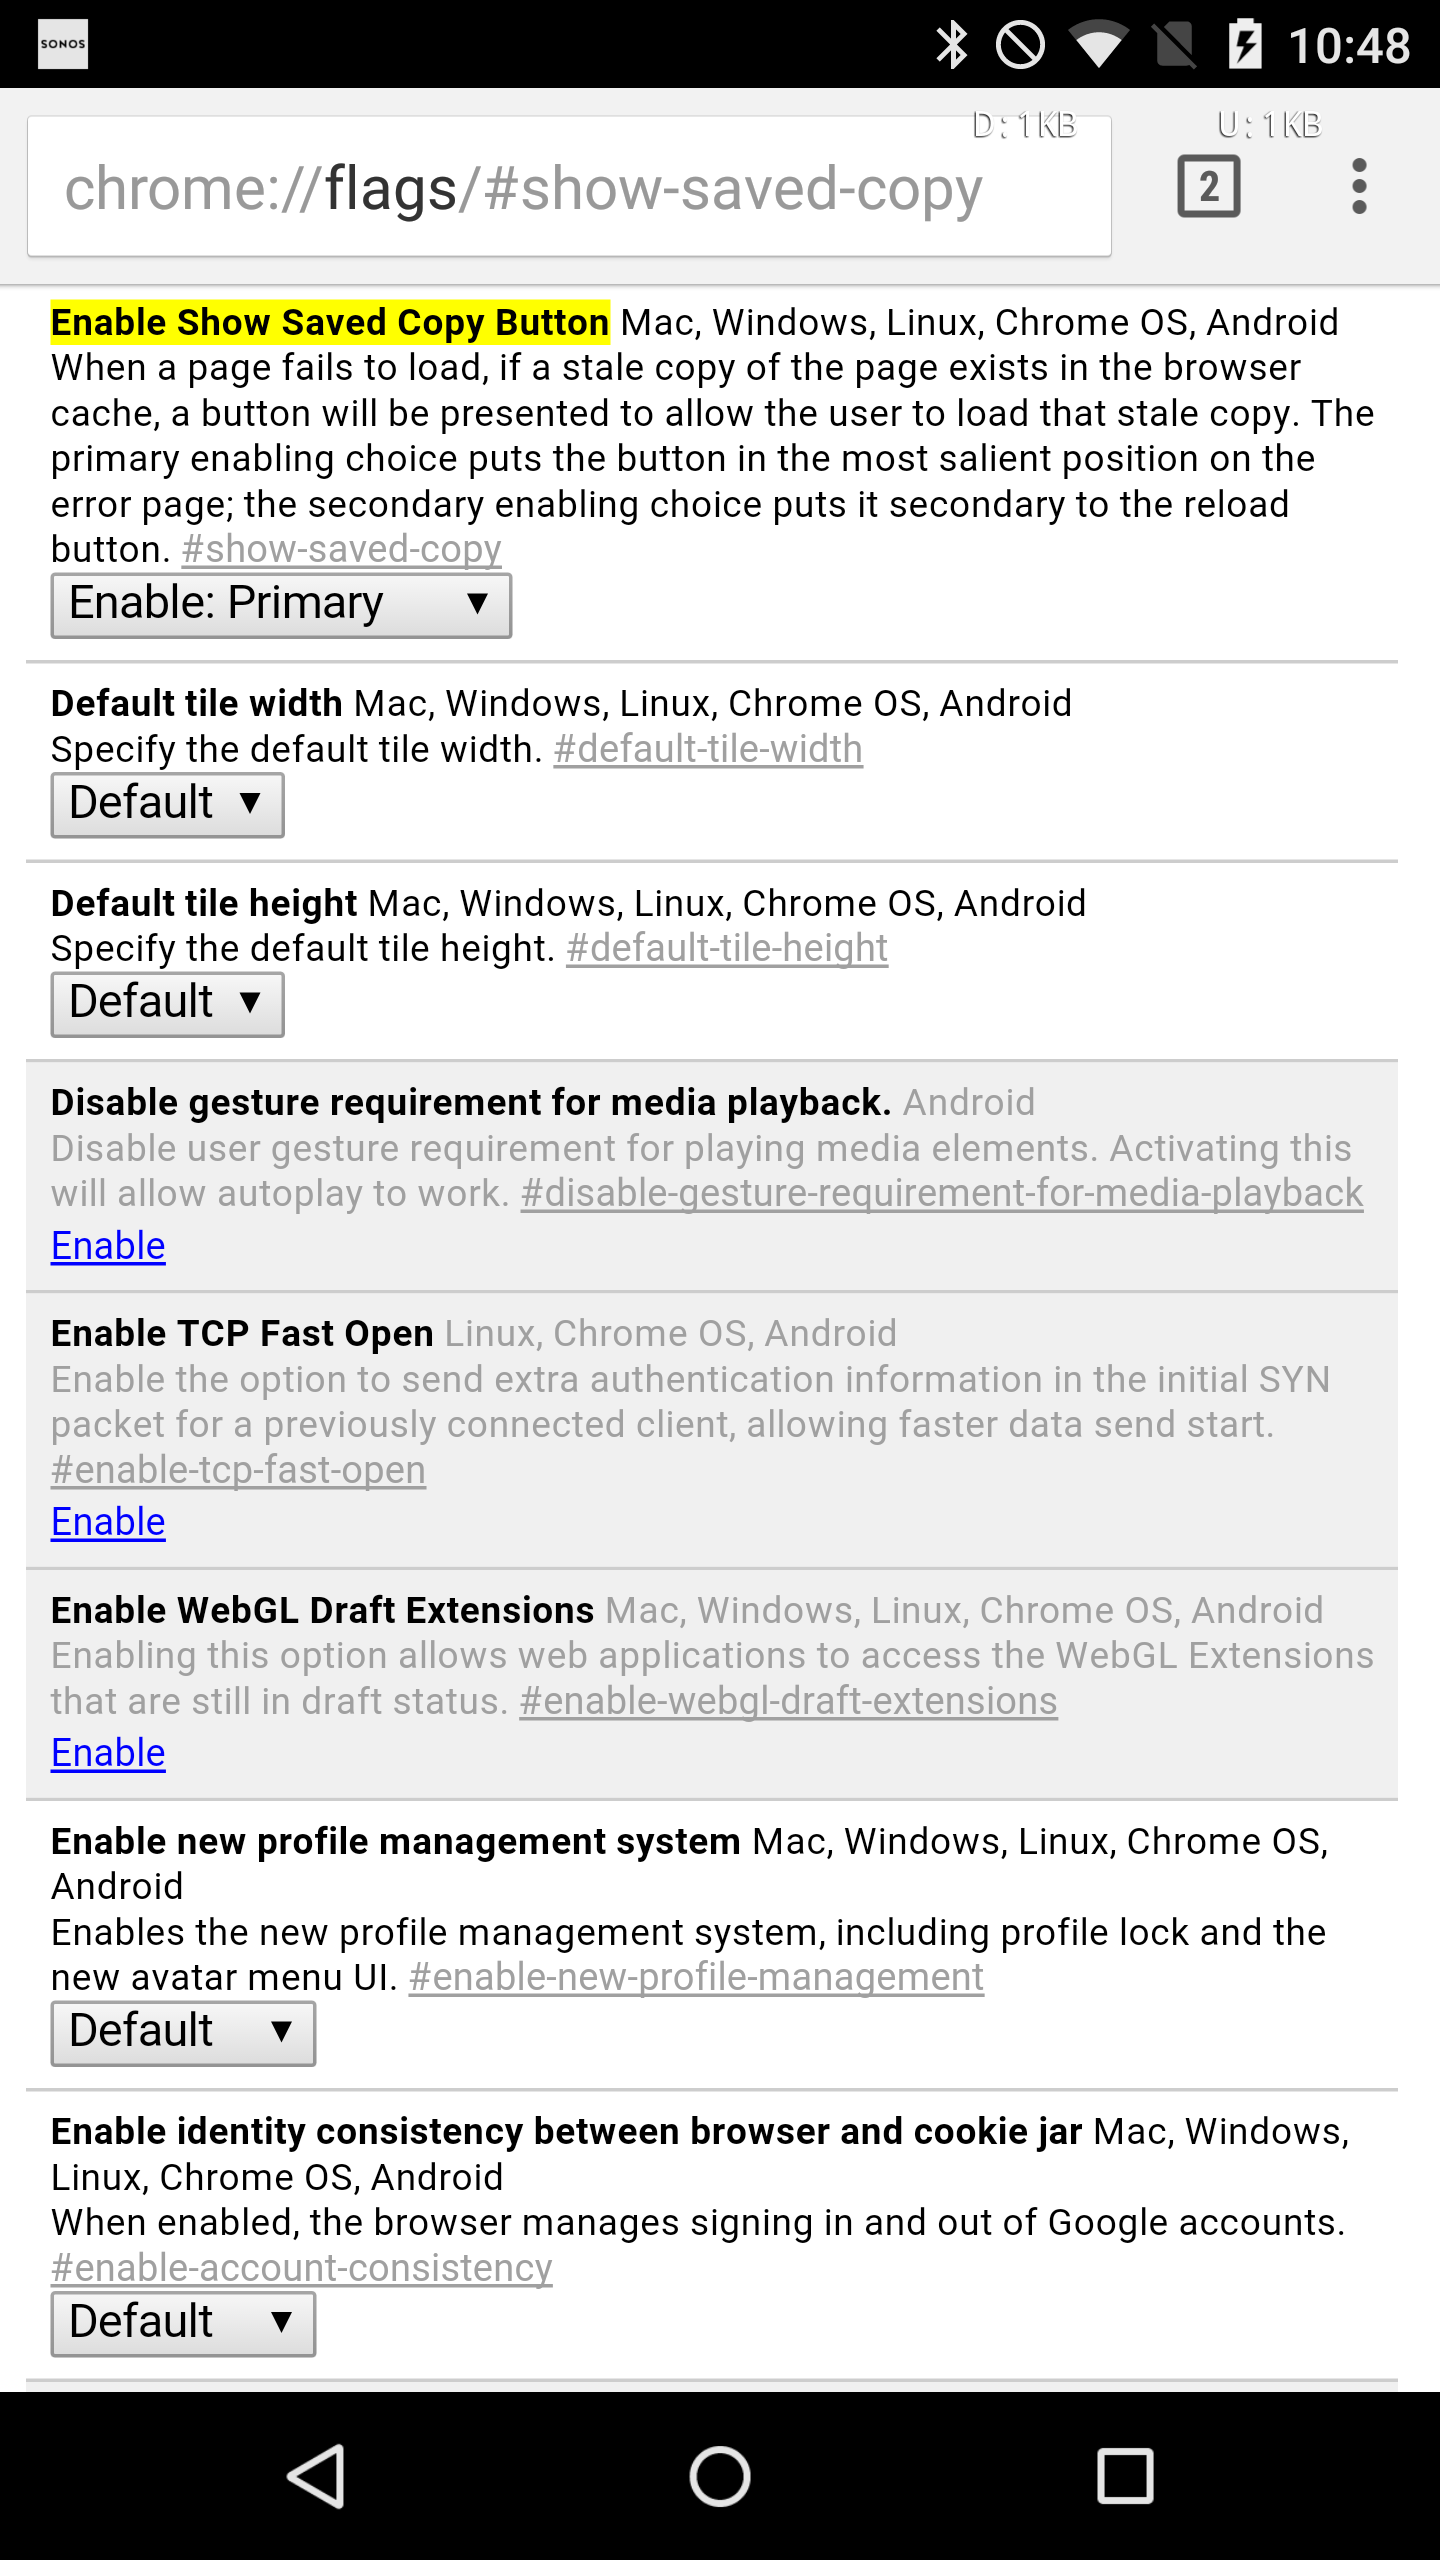The image size is (1440, 2560).
Task: Enable TCP Fast Open
Action: tap(107, 1521)
